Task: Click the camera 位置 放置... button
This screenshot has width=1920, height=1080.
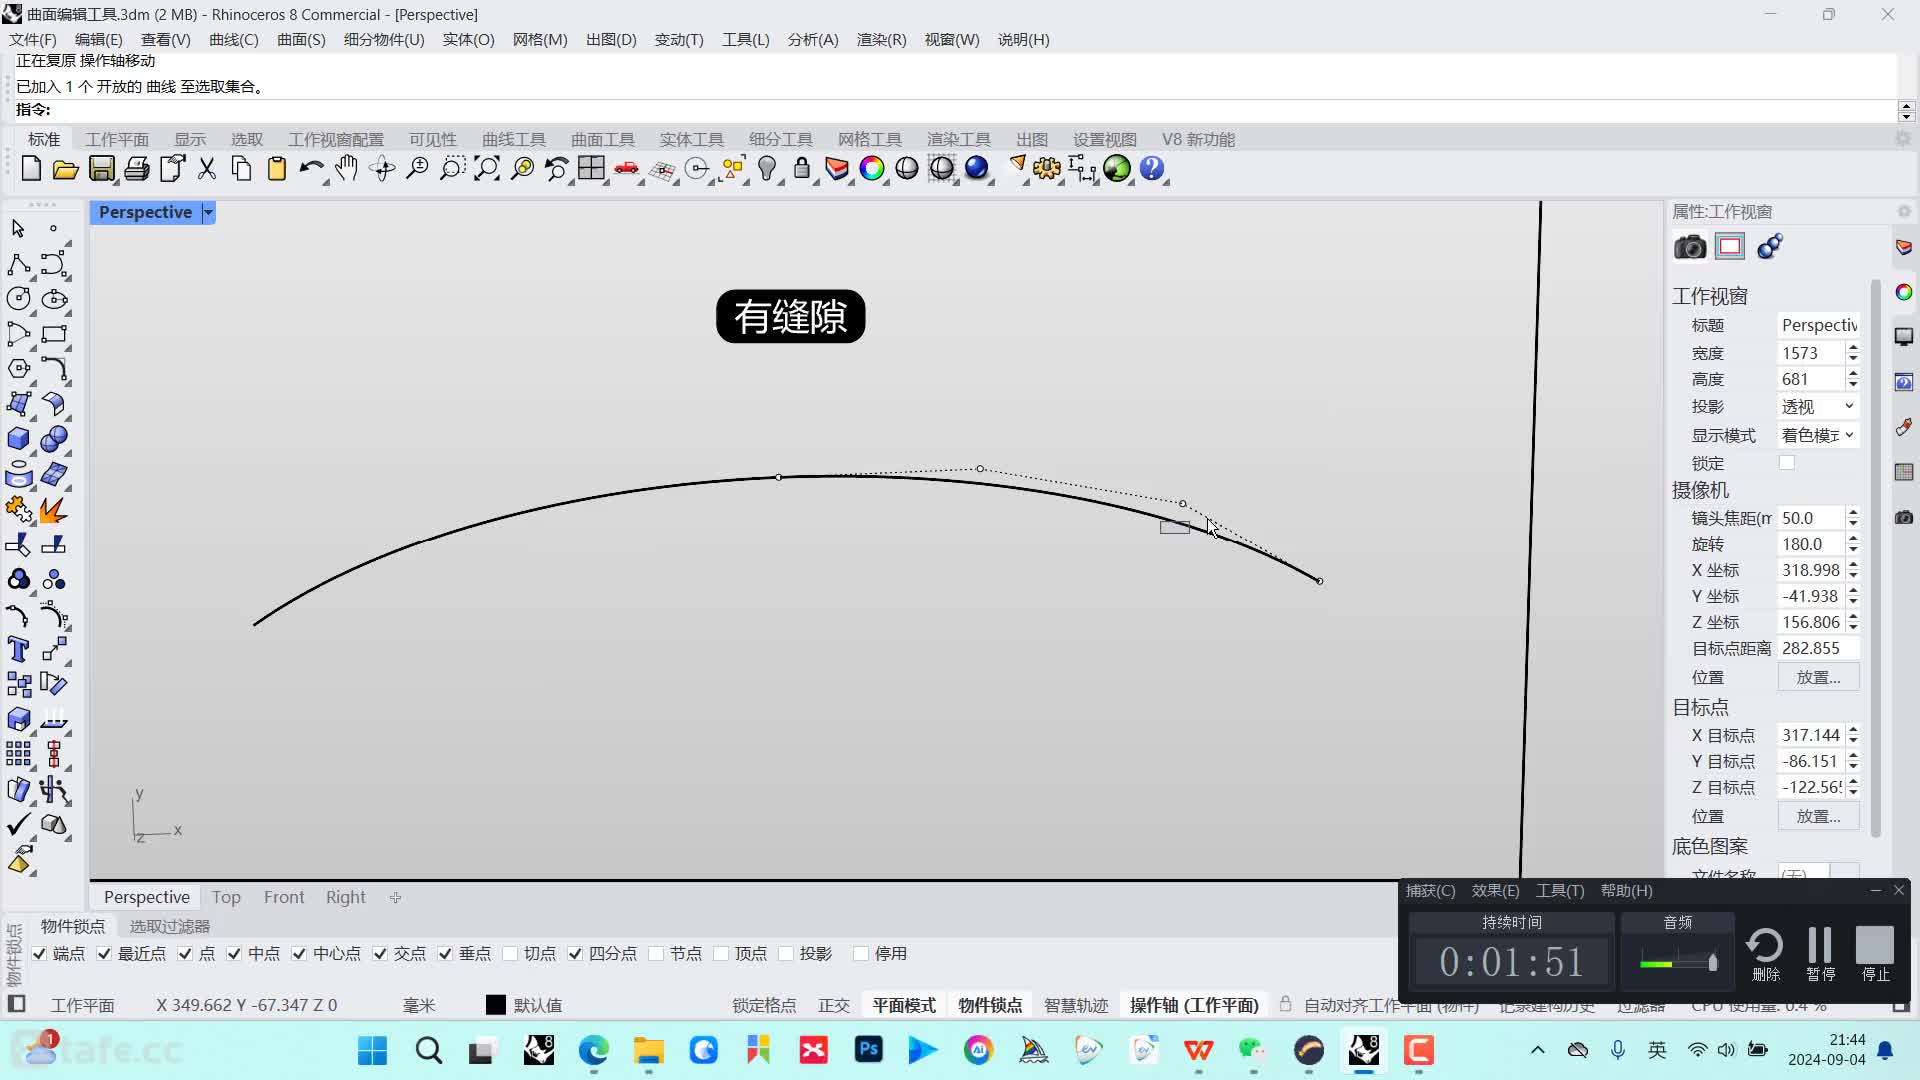Action: 1818,677
